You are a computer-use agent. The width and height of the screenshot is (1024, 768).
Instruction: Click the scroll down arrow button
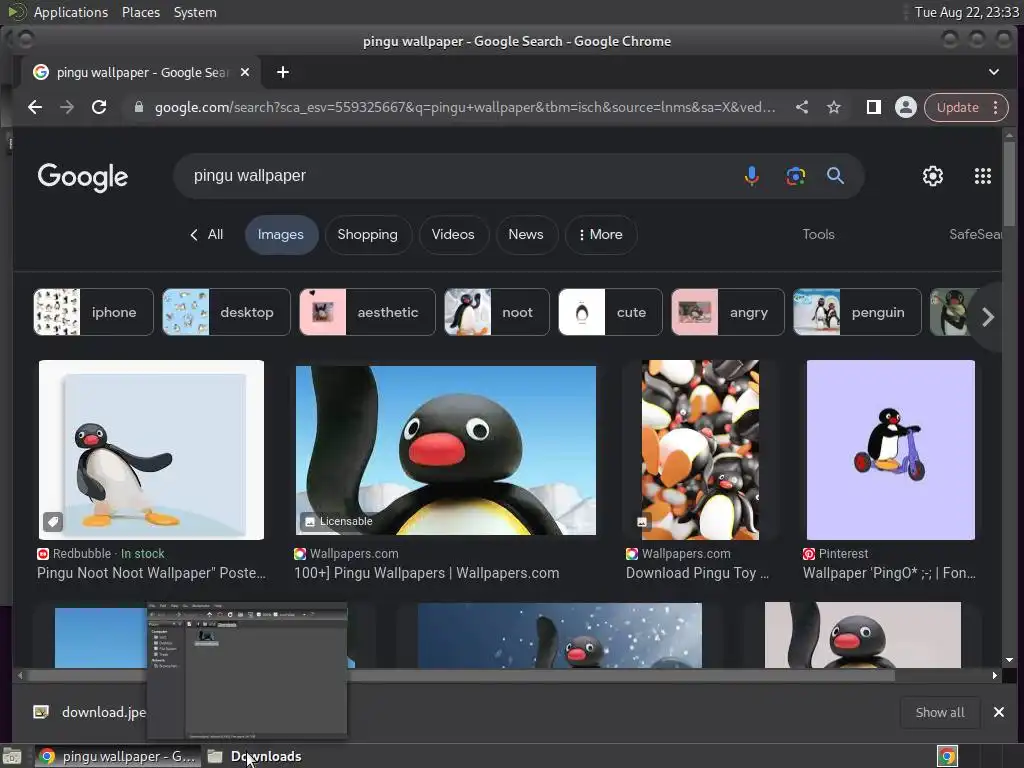1009,660
